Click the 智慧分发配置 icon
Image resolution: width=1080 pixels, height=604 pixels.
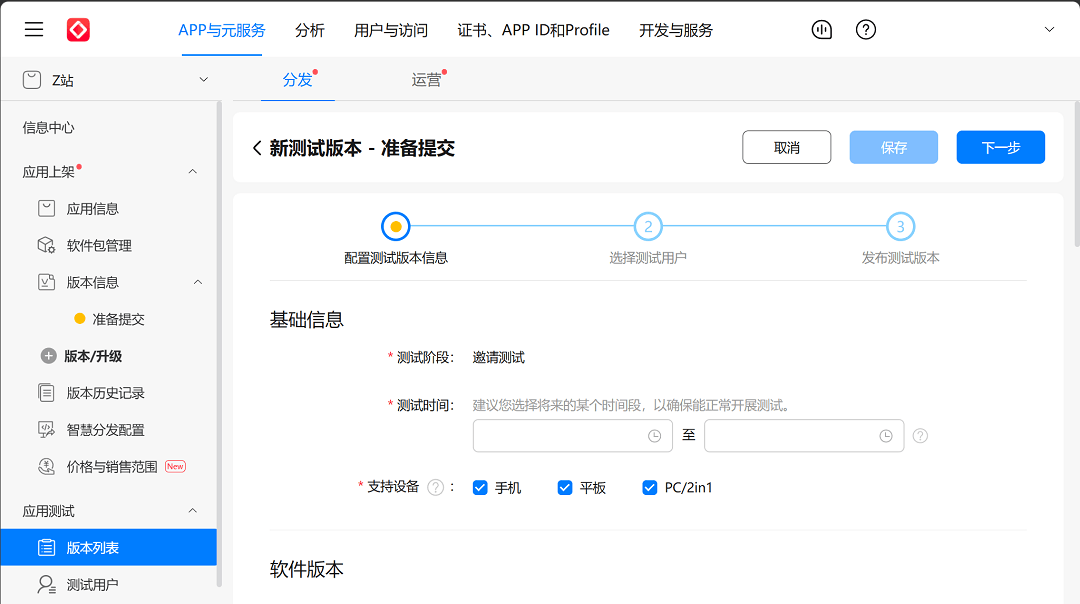click(46, 430)
